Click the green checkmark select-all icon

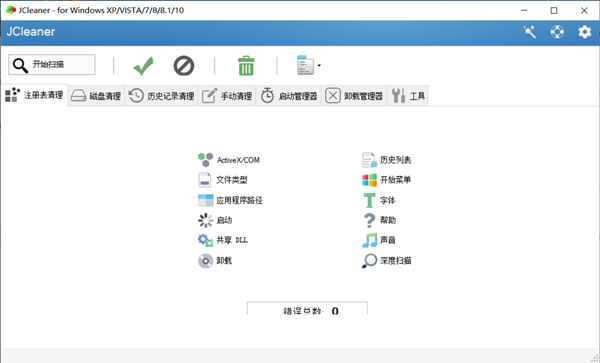[x=143, y=66]
